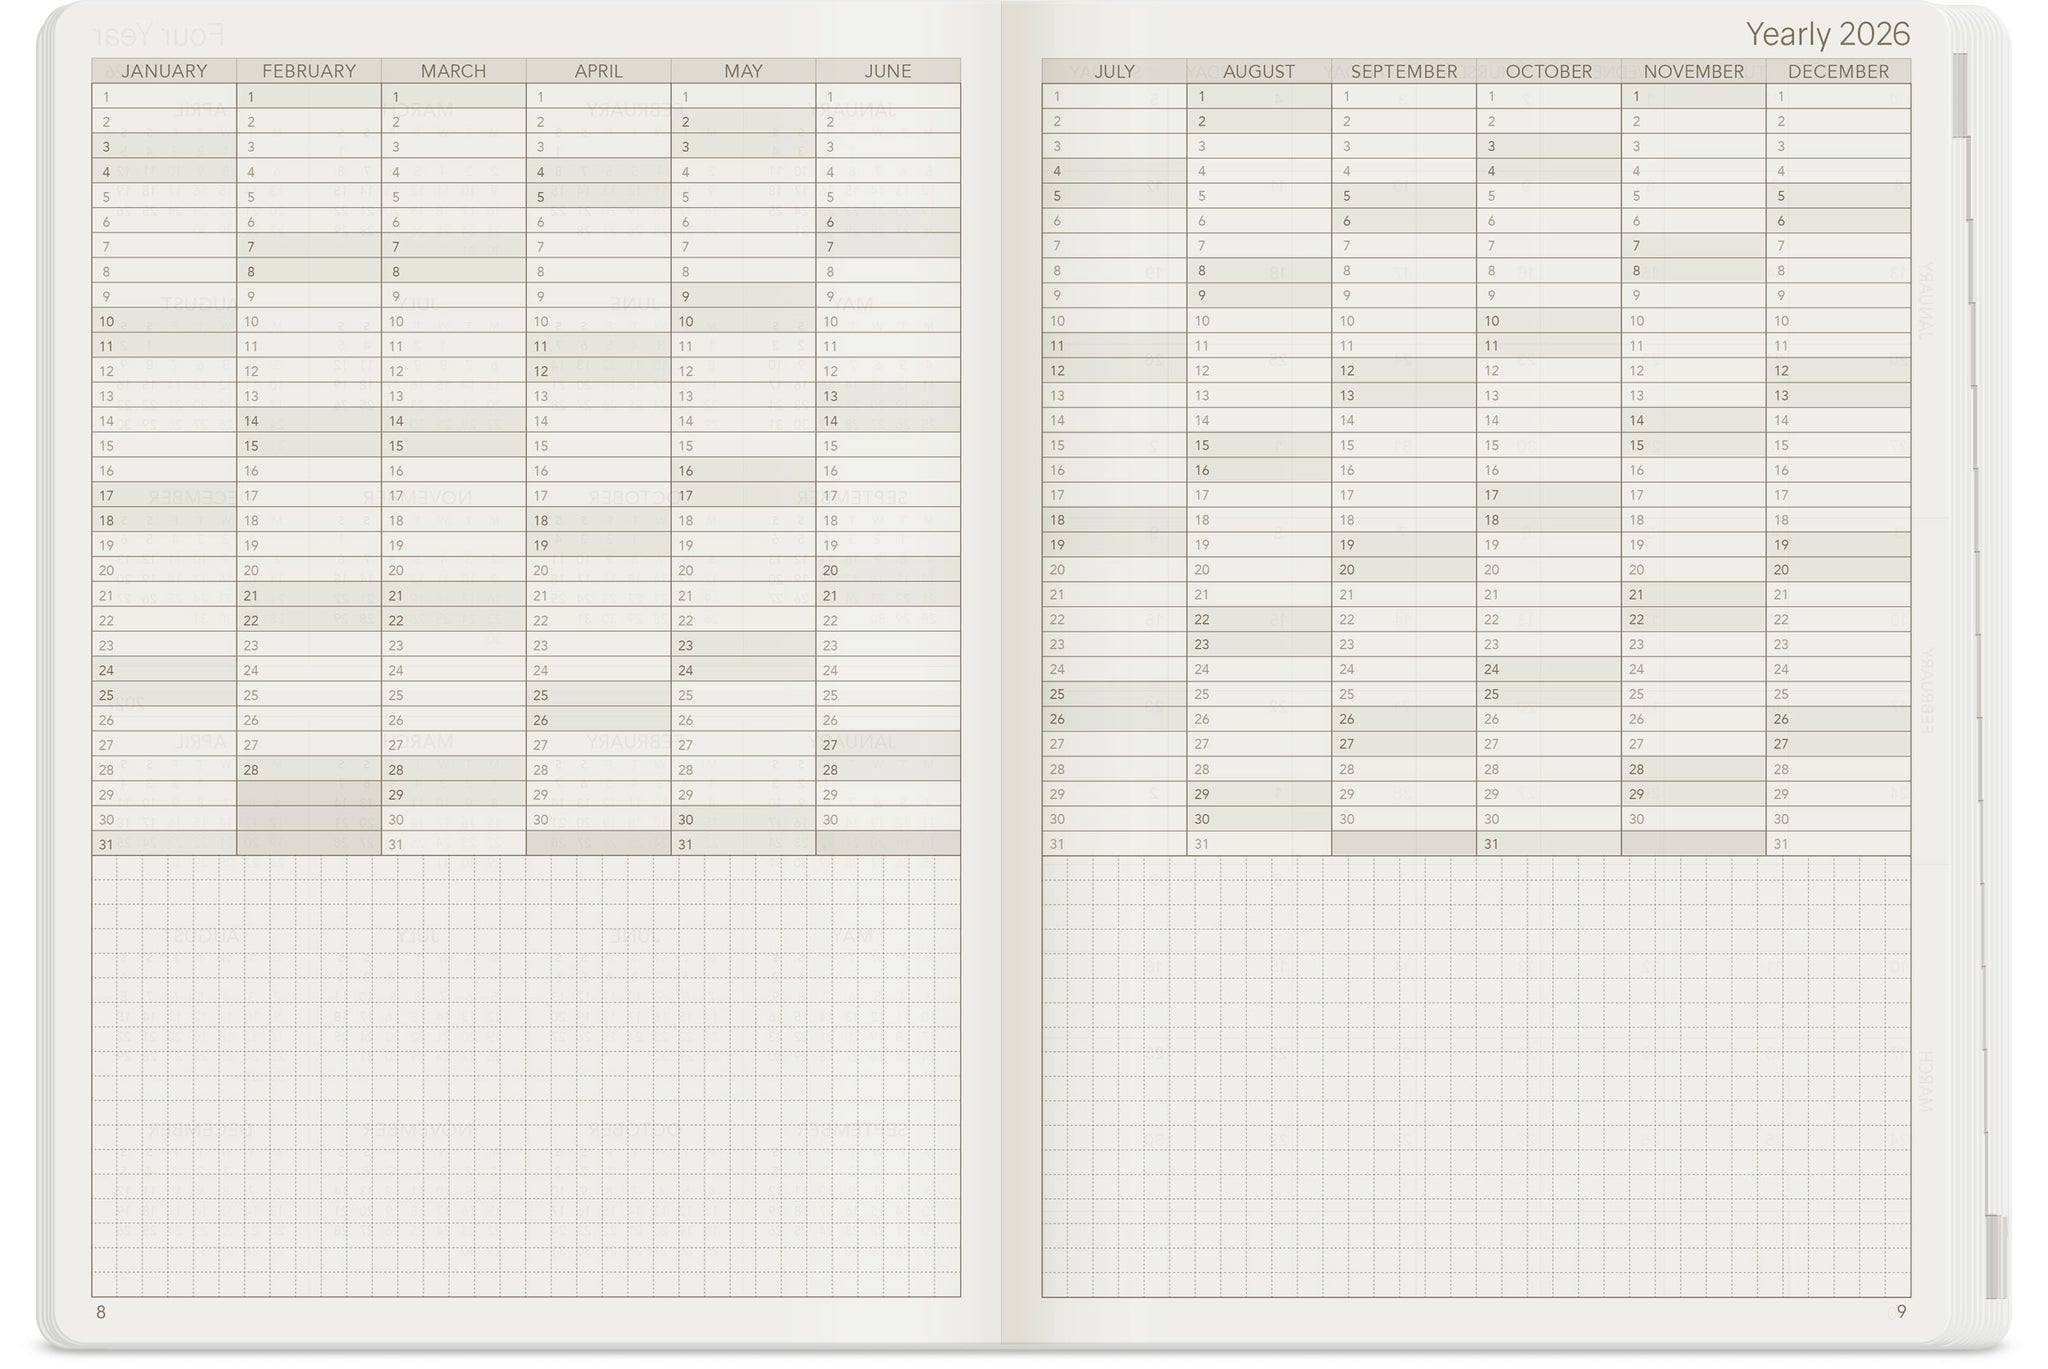Click the MARCH month header
2048x1369 pixels.
453,71
